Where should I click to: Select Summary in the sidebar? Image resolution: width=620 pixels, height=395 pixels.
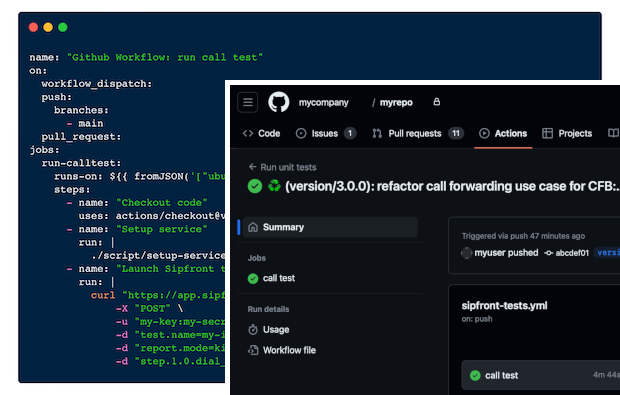pos(330,227)
